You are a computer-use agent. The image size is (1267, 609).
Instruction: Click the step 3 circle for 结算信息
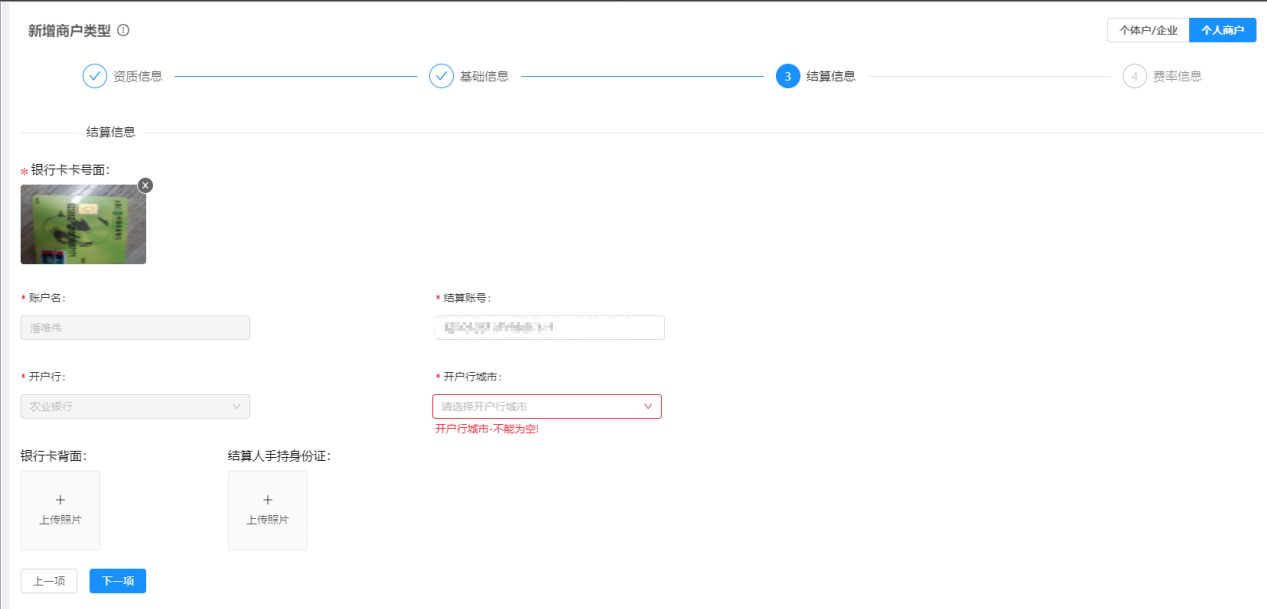click(x=789, y=75)
